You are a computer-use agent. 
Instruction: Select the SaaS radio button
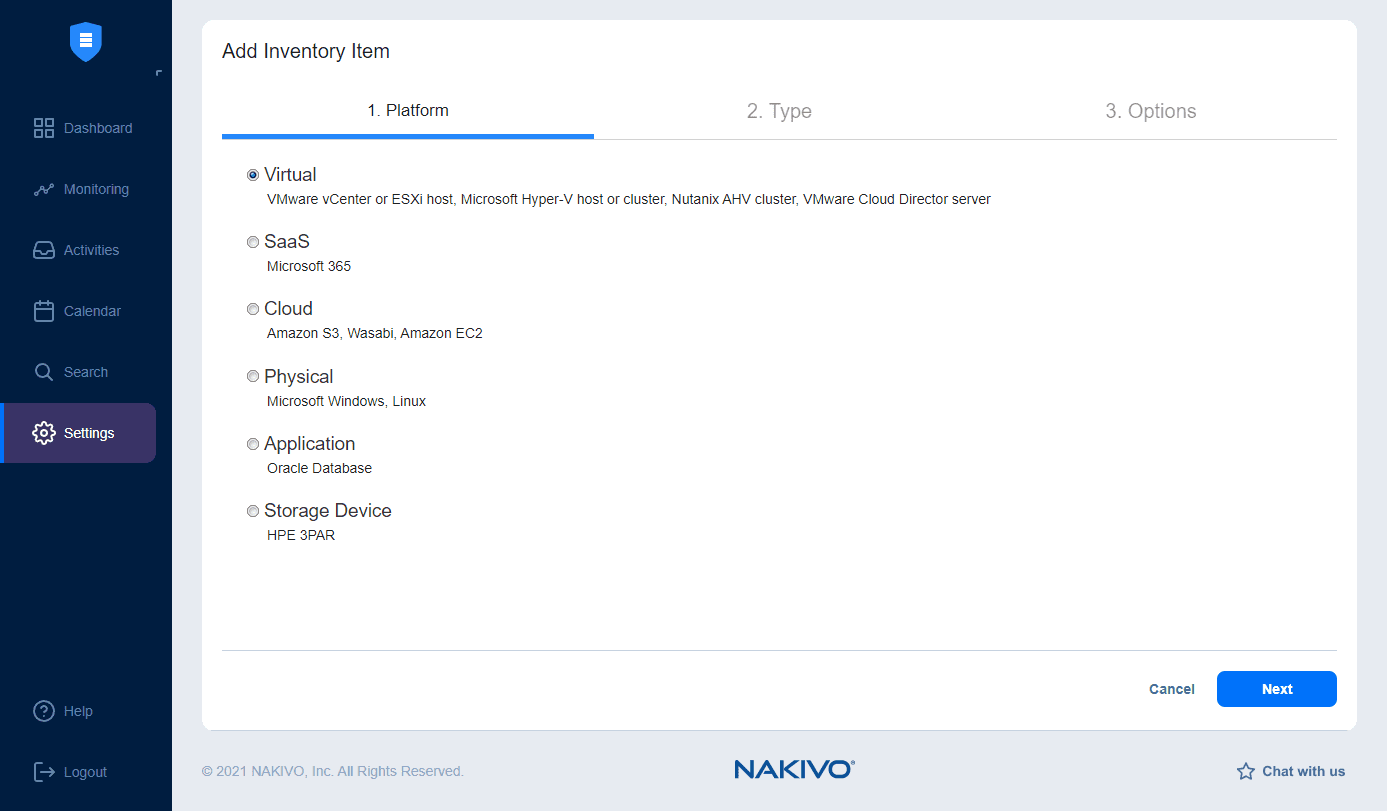[253, 242]
